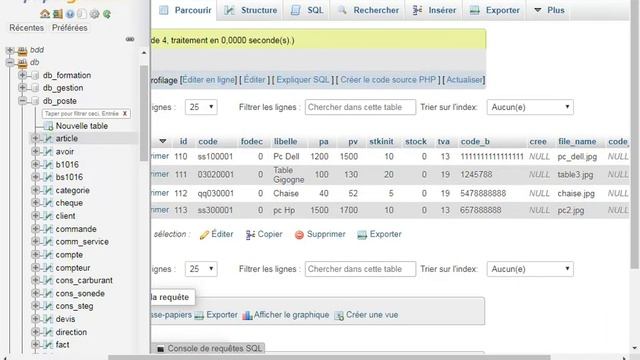Click the Éditer en ligne link

coord(209,80)
